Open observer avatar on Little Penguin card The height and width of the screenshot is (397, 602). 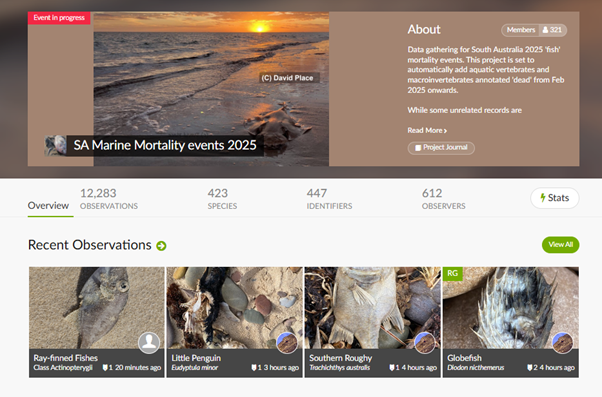(287, 342)
